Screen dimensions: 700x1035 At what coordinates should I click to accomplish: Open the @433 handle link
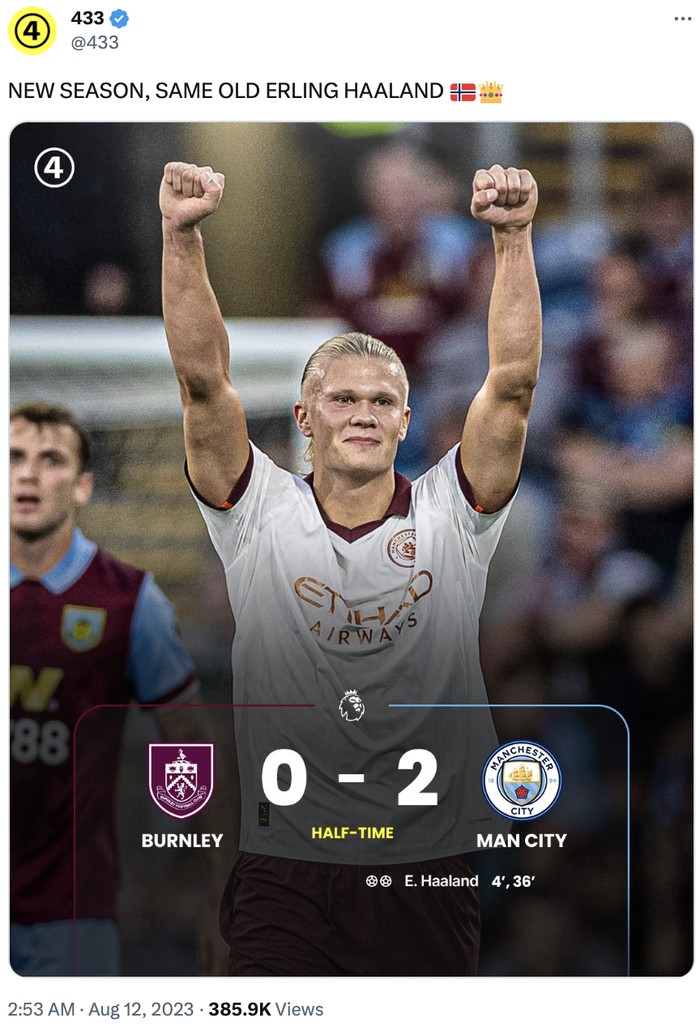point(94,42)
